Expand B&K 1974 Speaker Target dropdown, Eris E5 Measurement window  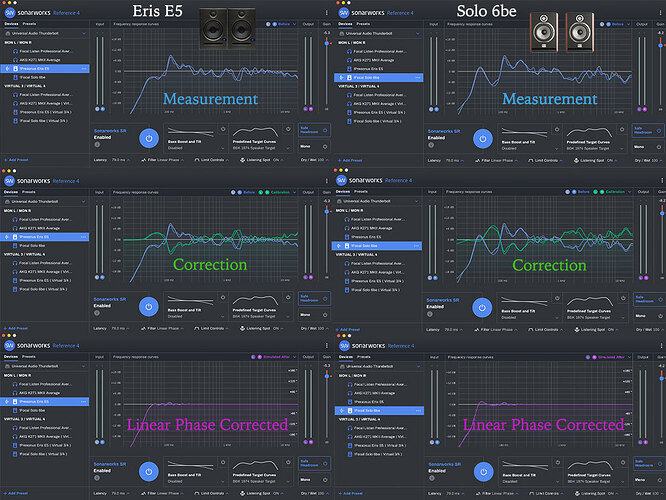pos(288,148)
